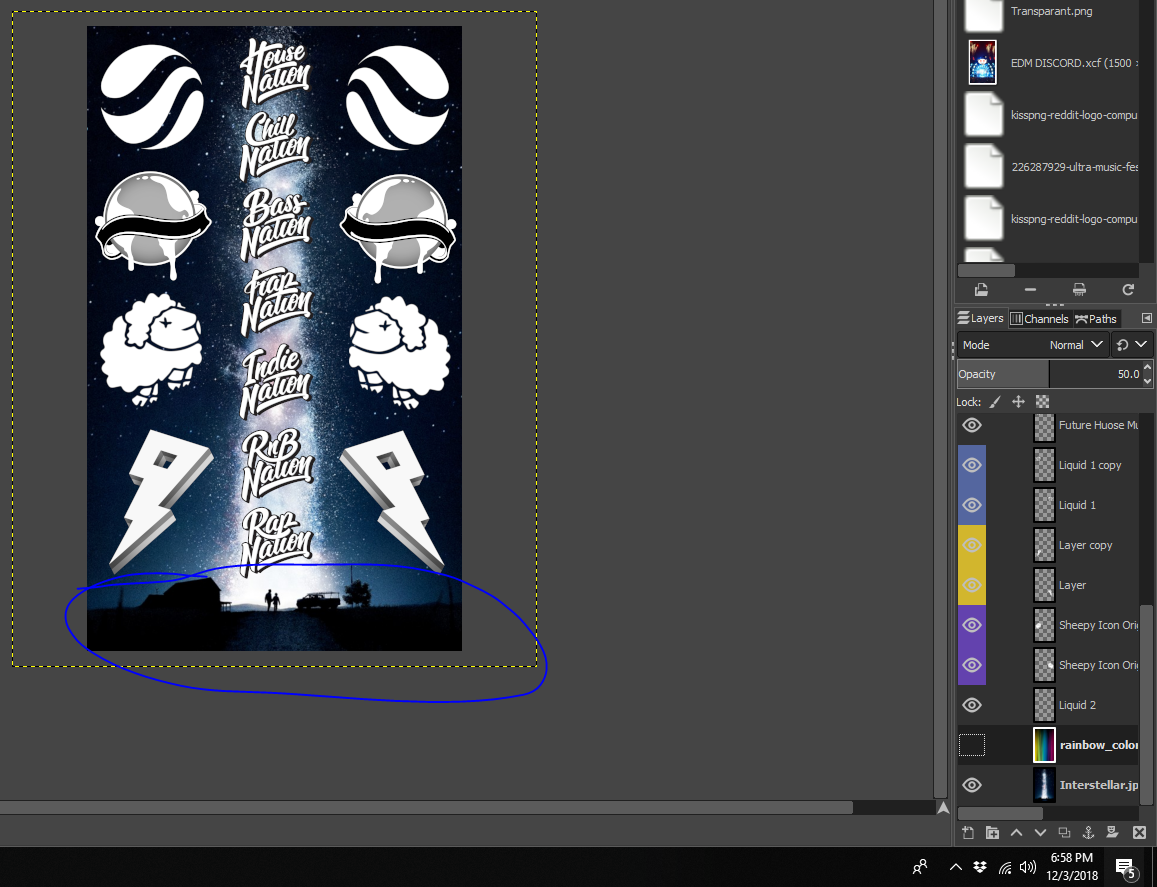Duplicate the selected layer
Viewport: 1157px width, 887px height.
coord(1064,832)
